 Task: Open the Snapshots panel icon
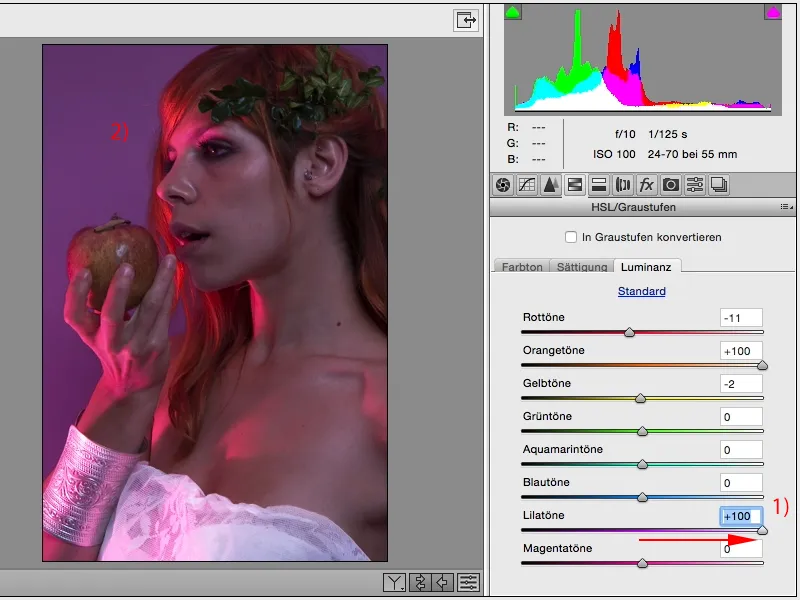pos(718,185)
